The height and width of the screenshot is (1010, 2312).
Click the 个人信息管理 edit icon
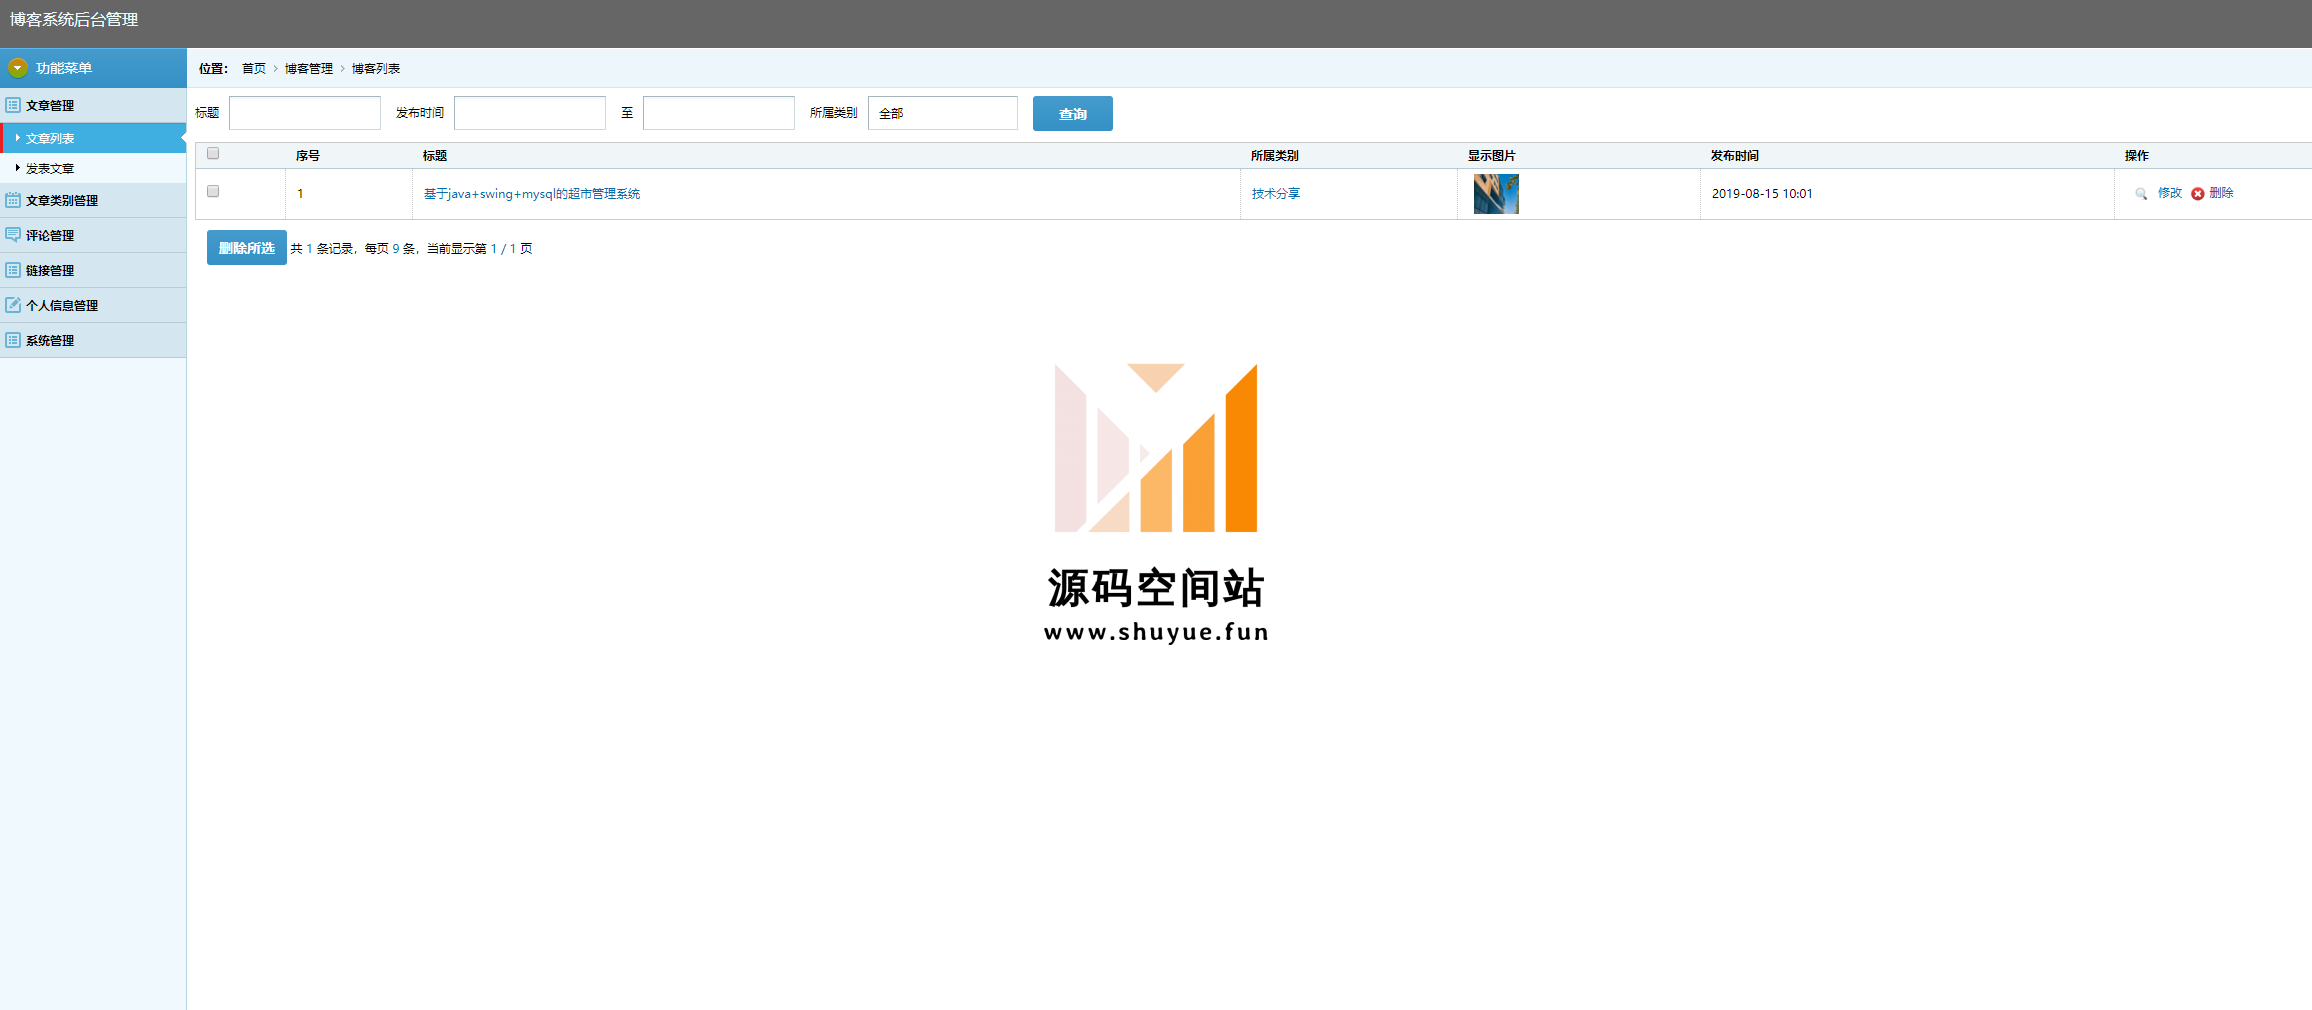(13, 305)
